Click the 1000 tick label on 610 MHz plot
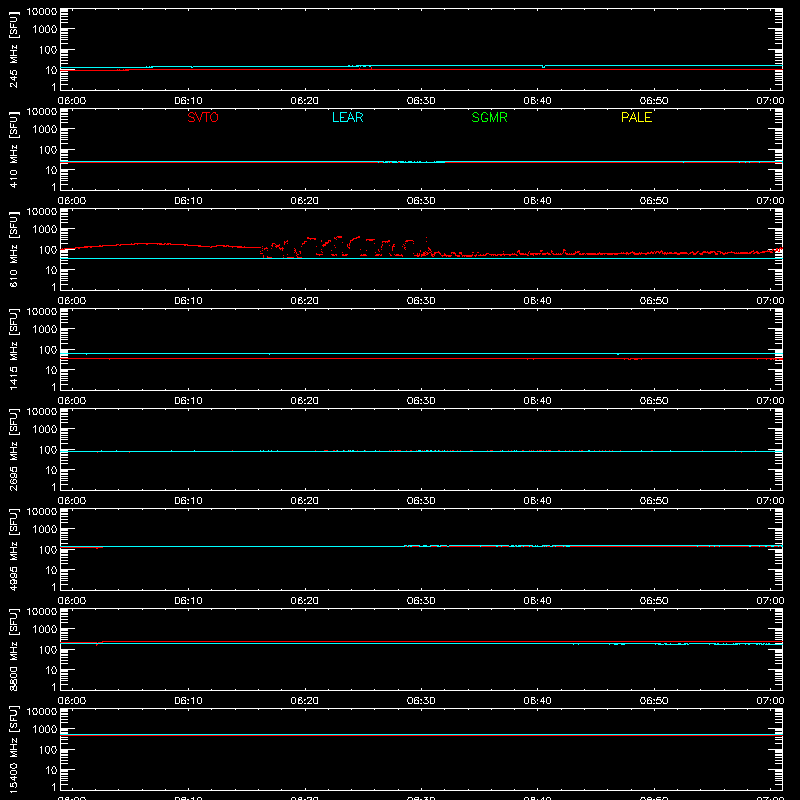Viewport: 800px width, 800px height. point(45,230)
